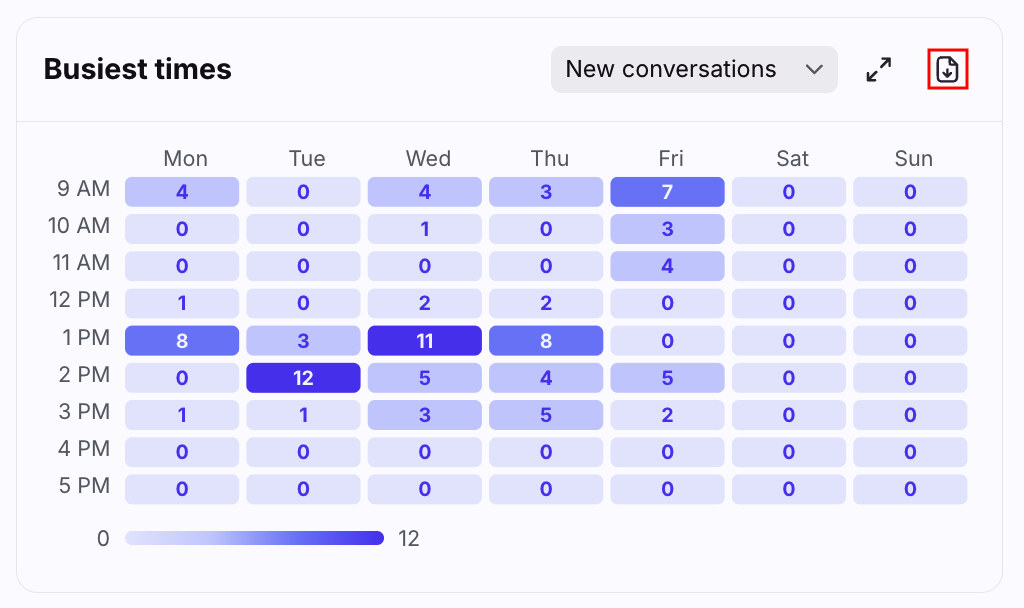The height and width of the screenshot is (608, 1024).
Task: Expand the Busiest times chart fullscreen
Action: point(879,69)
